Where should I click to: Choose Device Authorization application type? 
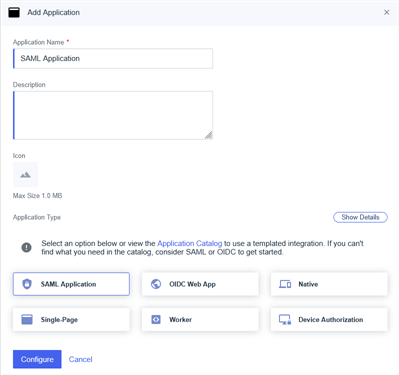click(x=329, y=319)
